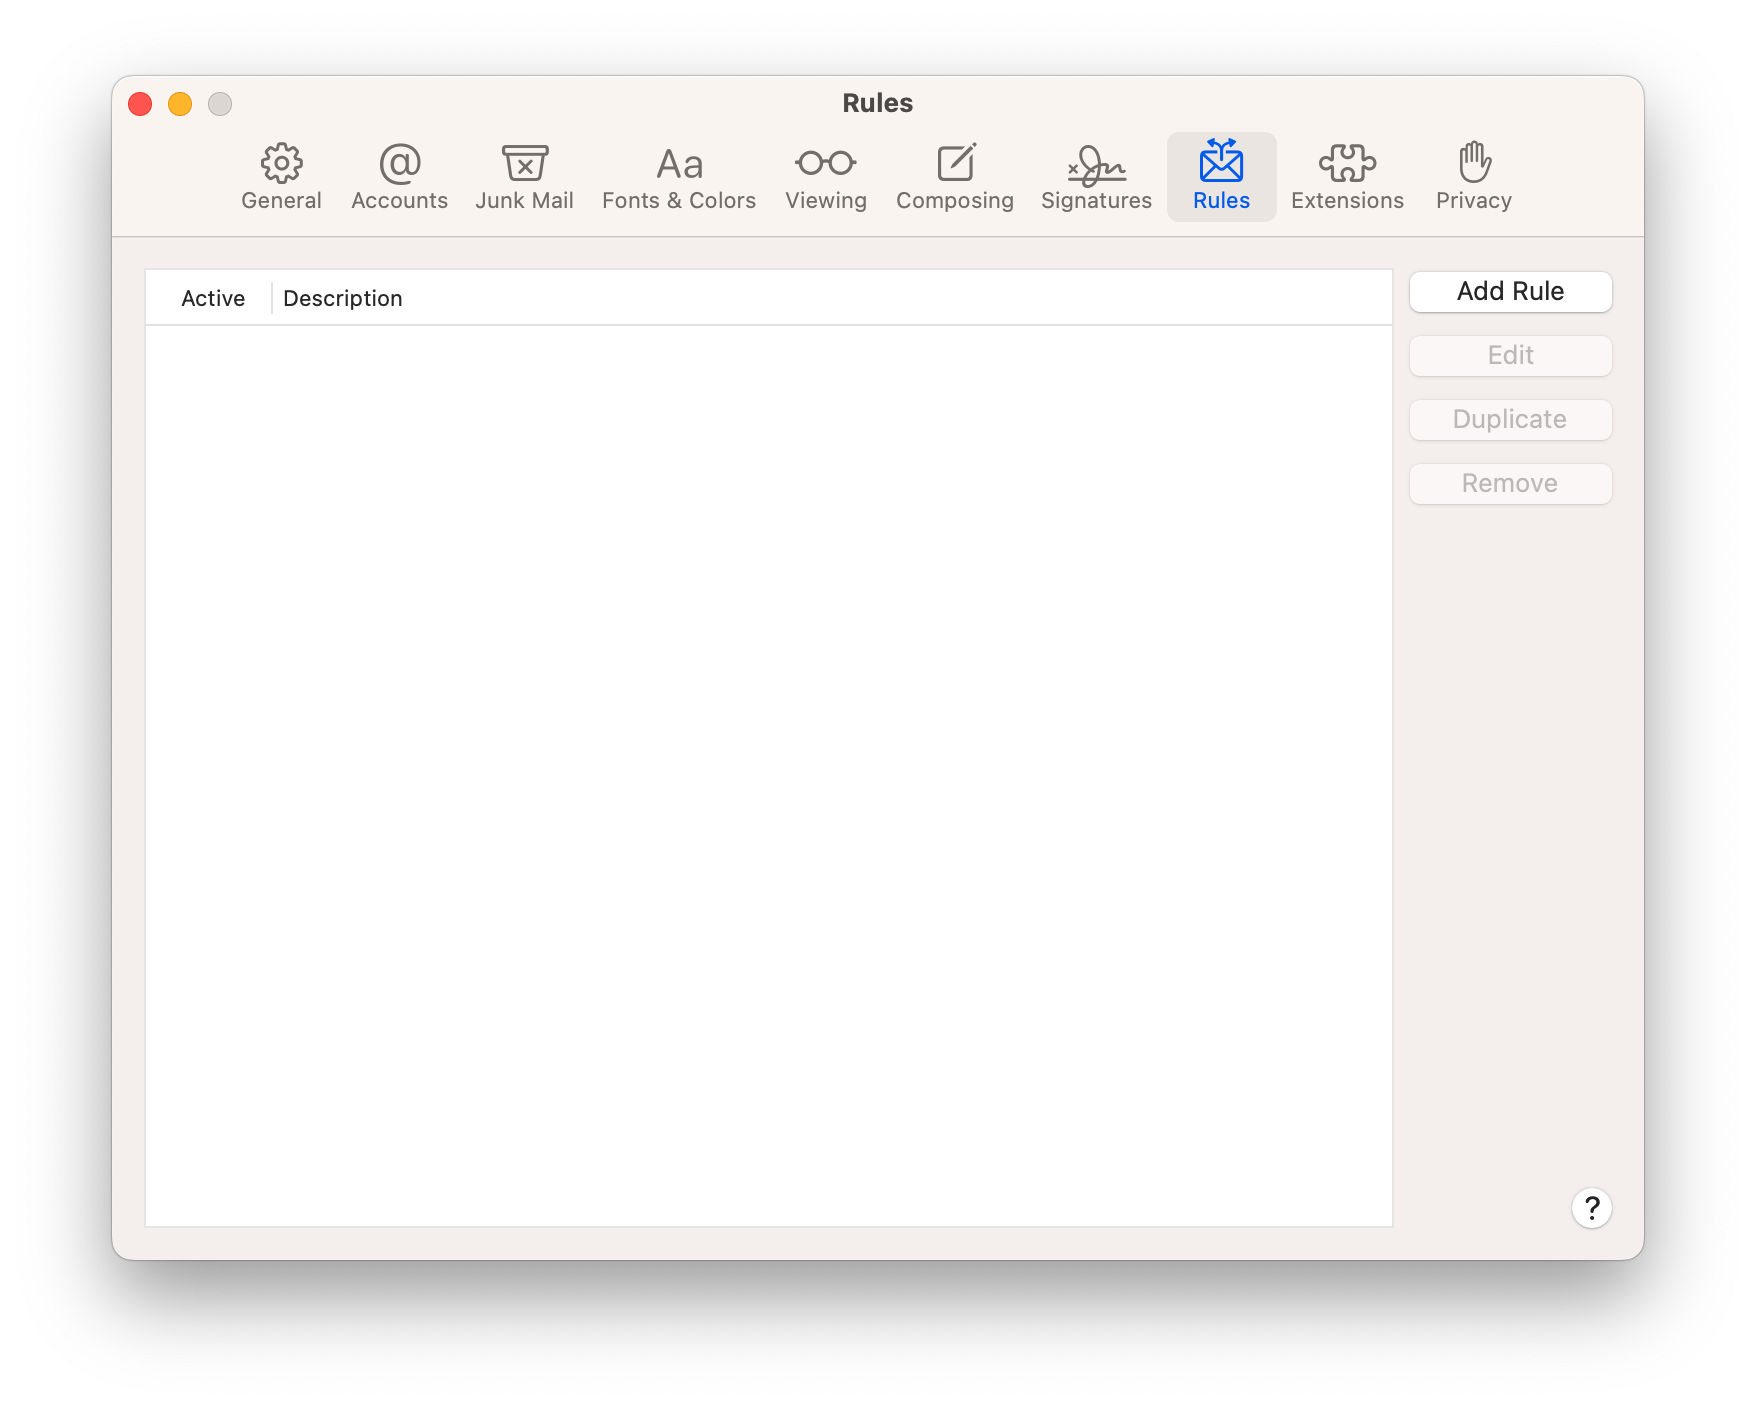The height and width of the screenshot is (1408, 1756).
Task: Close the Rules window with red button
Action: pyautogui.click(x=140, y=104)
